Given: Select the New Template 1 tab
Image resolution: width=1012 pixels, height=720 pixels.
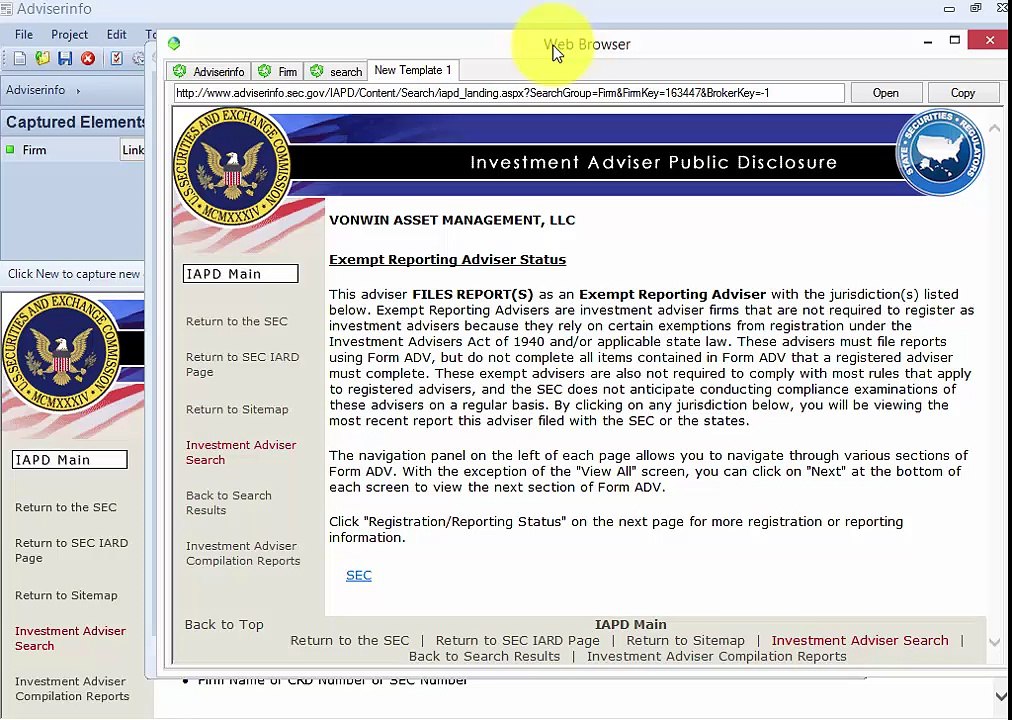Looking at the screenshot, I should click(413, 70).
